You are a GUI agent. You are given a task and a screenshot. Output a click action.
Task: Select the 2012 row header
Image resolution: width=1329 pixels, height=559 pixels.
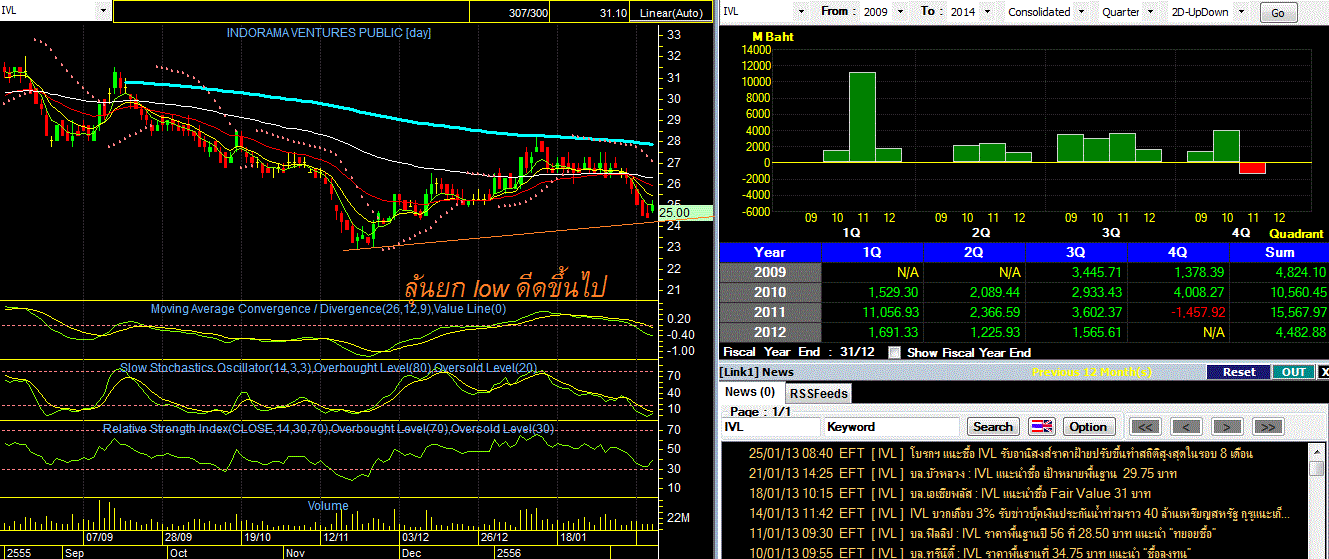point(770,332)
